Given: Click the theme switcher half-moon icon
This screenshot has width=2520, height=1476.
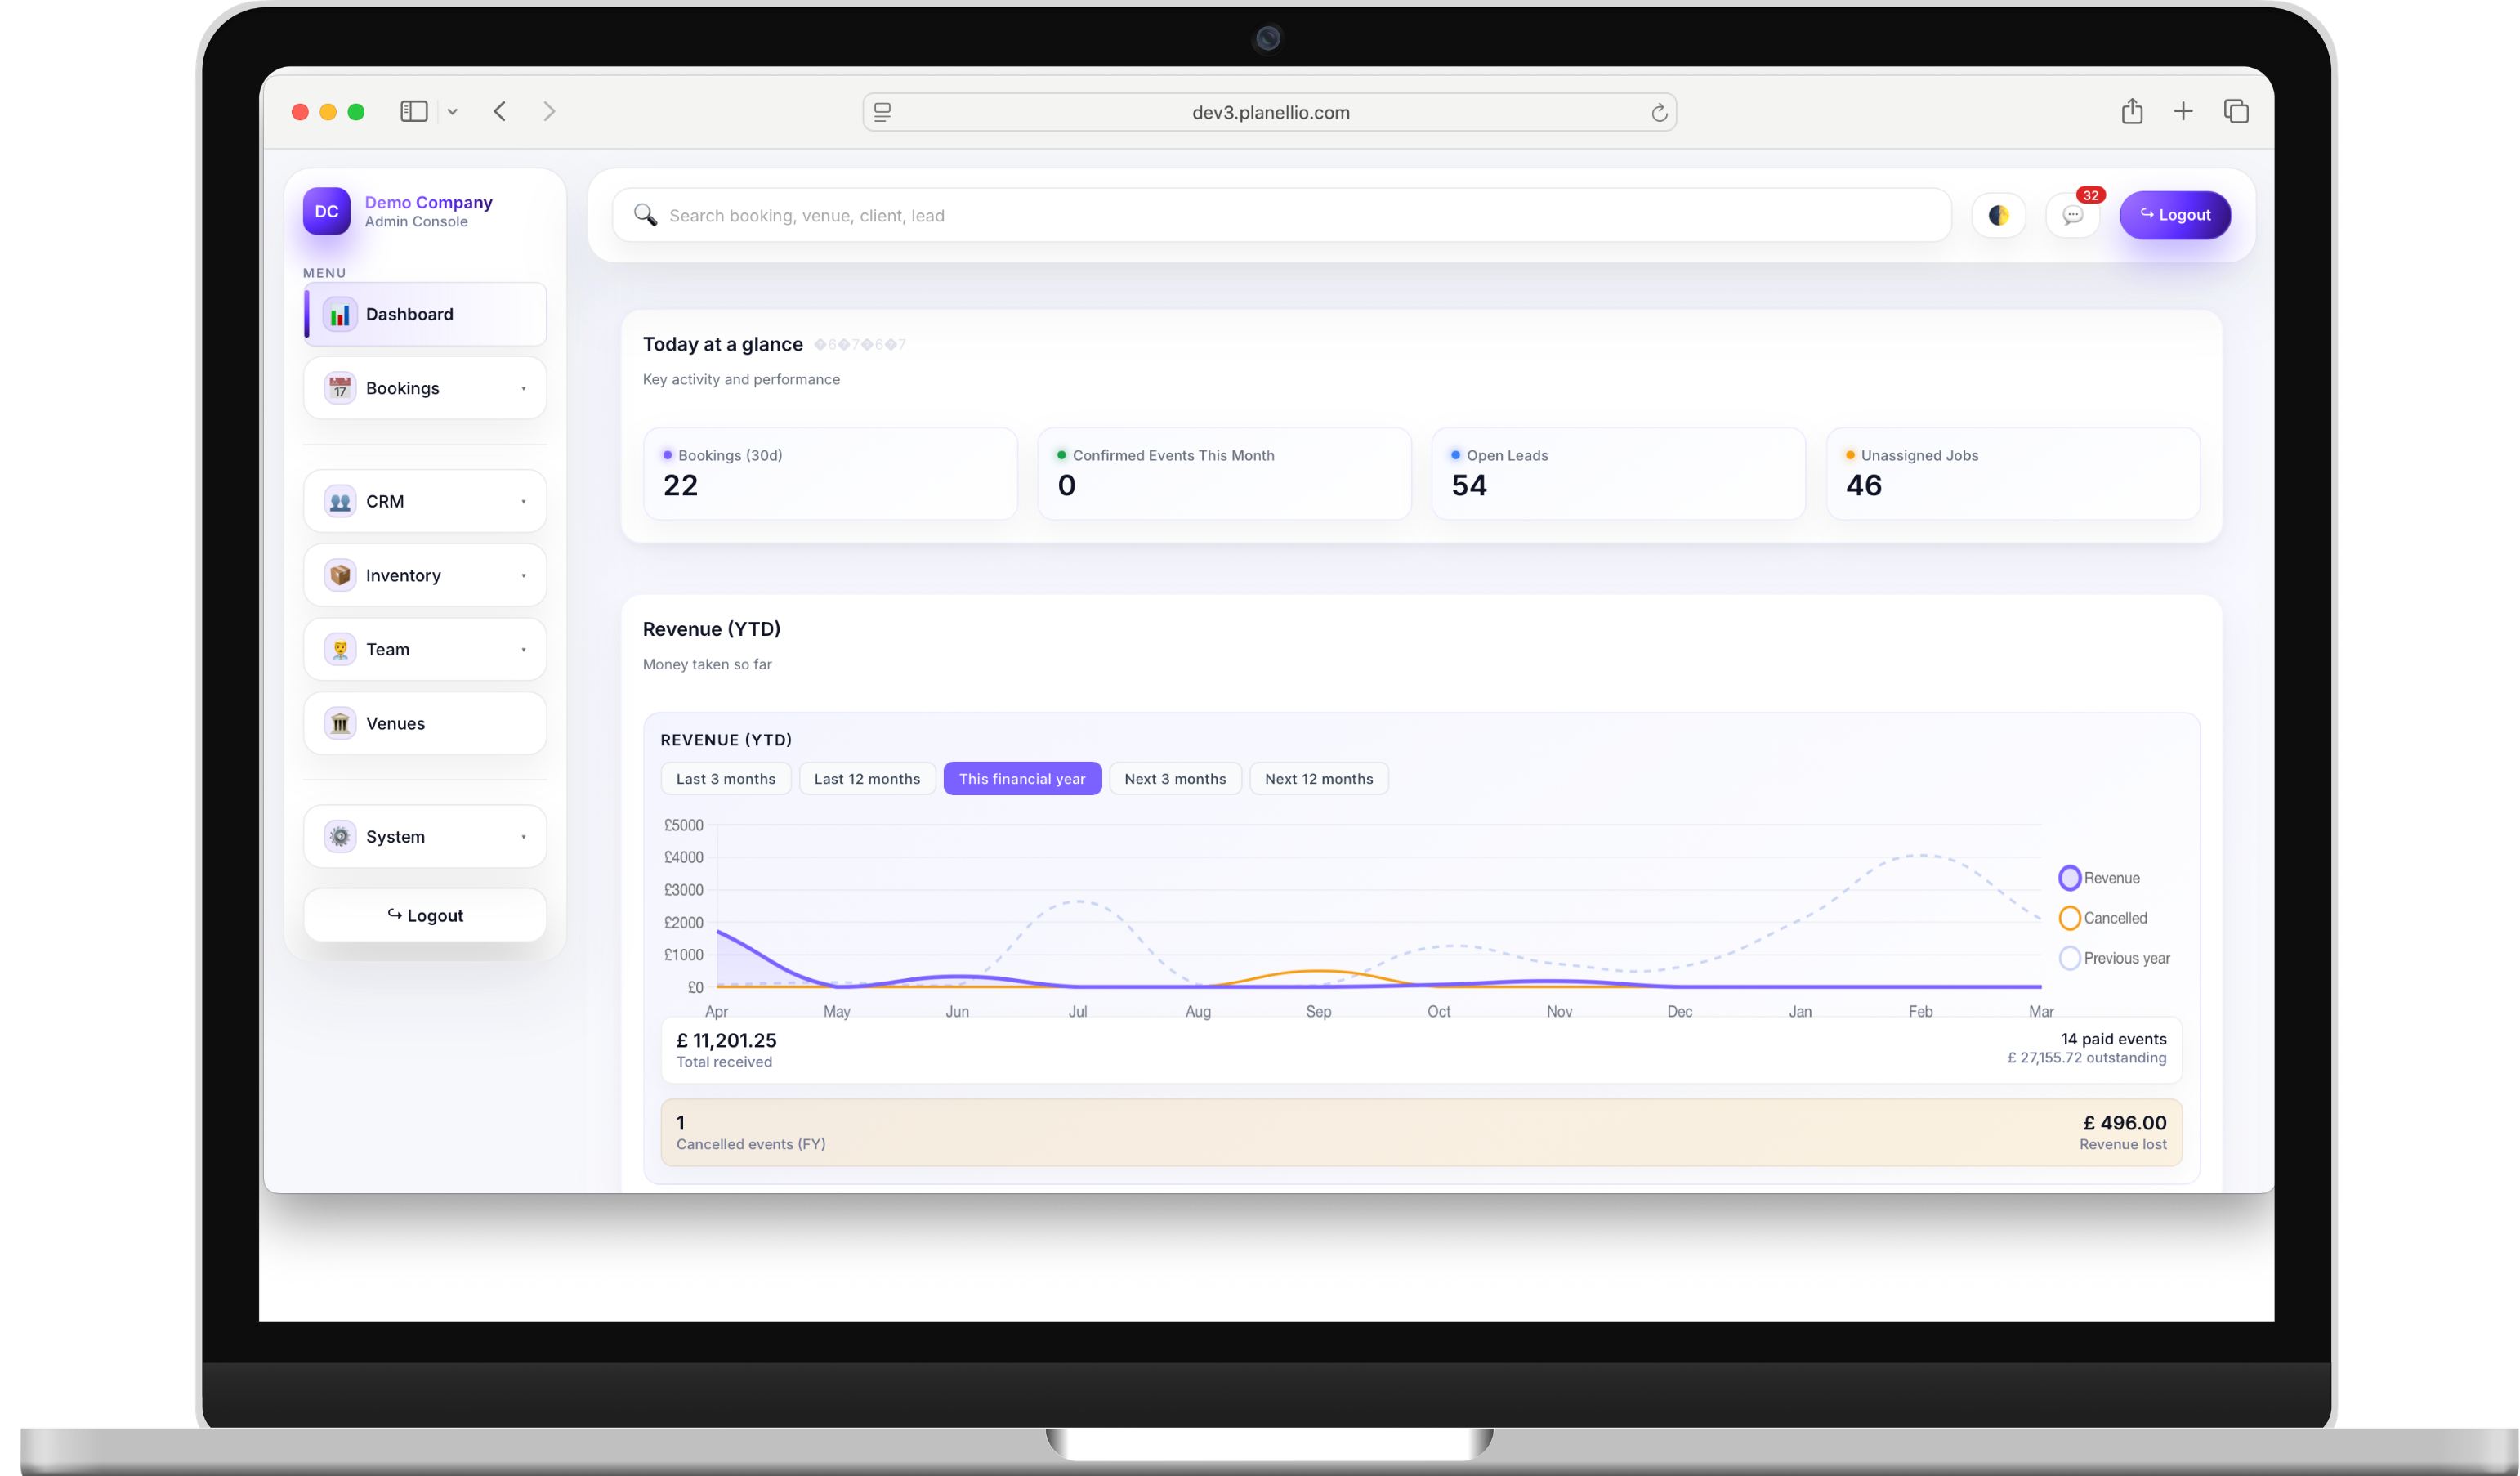Looking at the screenshot, I should (1998, 215).
